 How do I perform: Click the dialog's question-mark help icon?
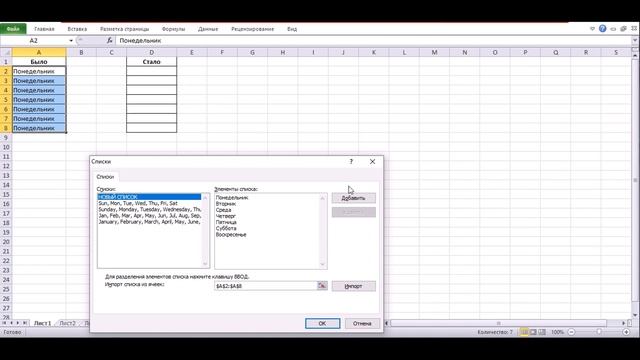351,162
